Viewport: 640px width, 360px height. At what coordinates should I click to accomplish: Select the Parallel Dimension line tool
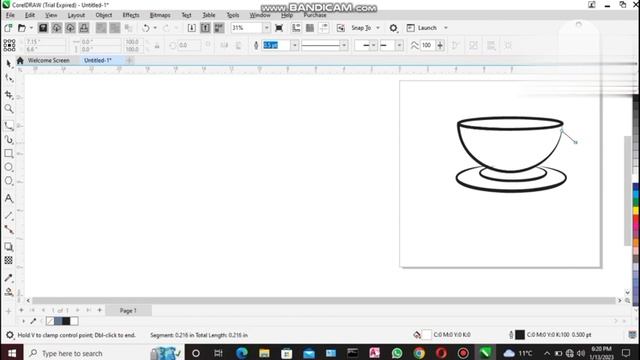coord(9,216)
